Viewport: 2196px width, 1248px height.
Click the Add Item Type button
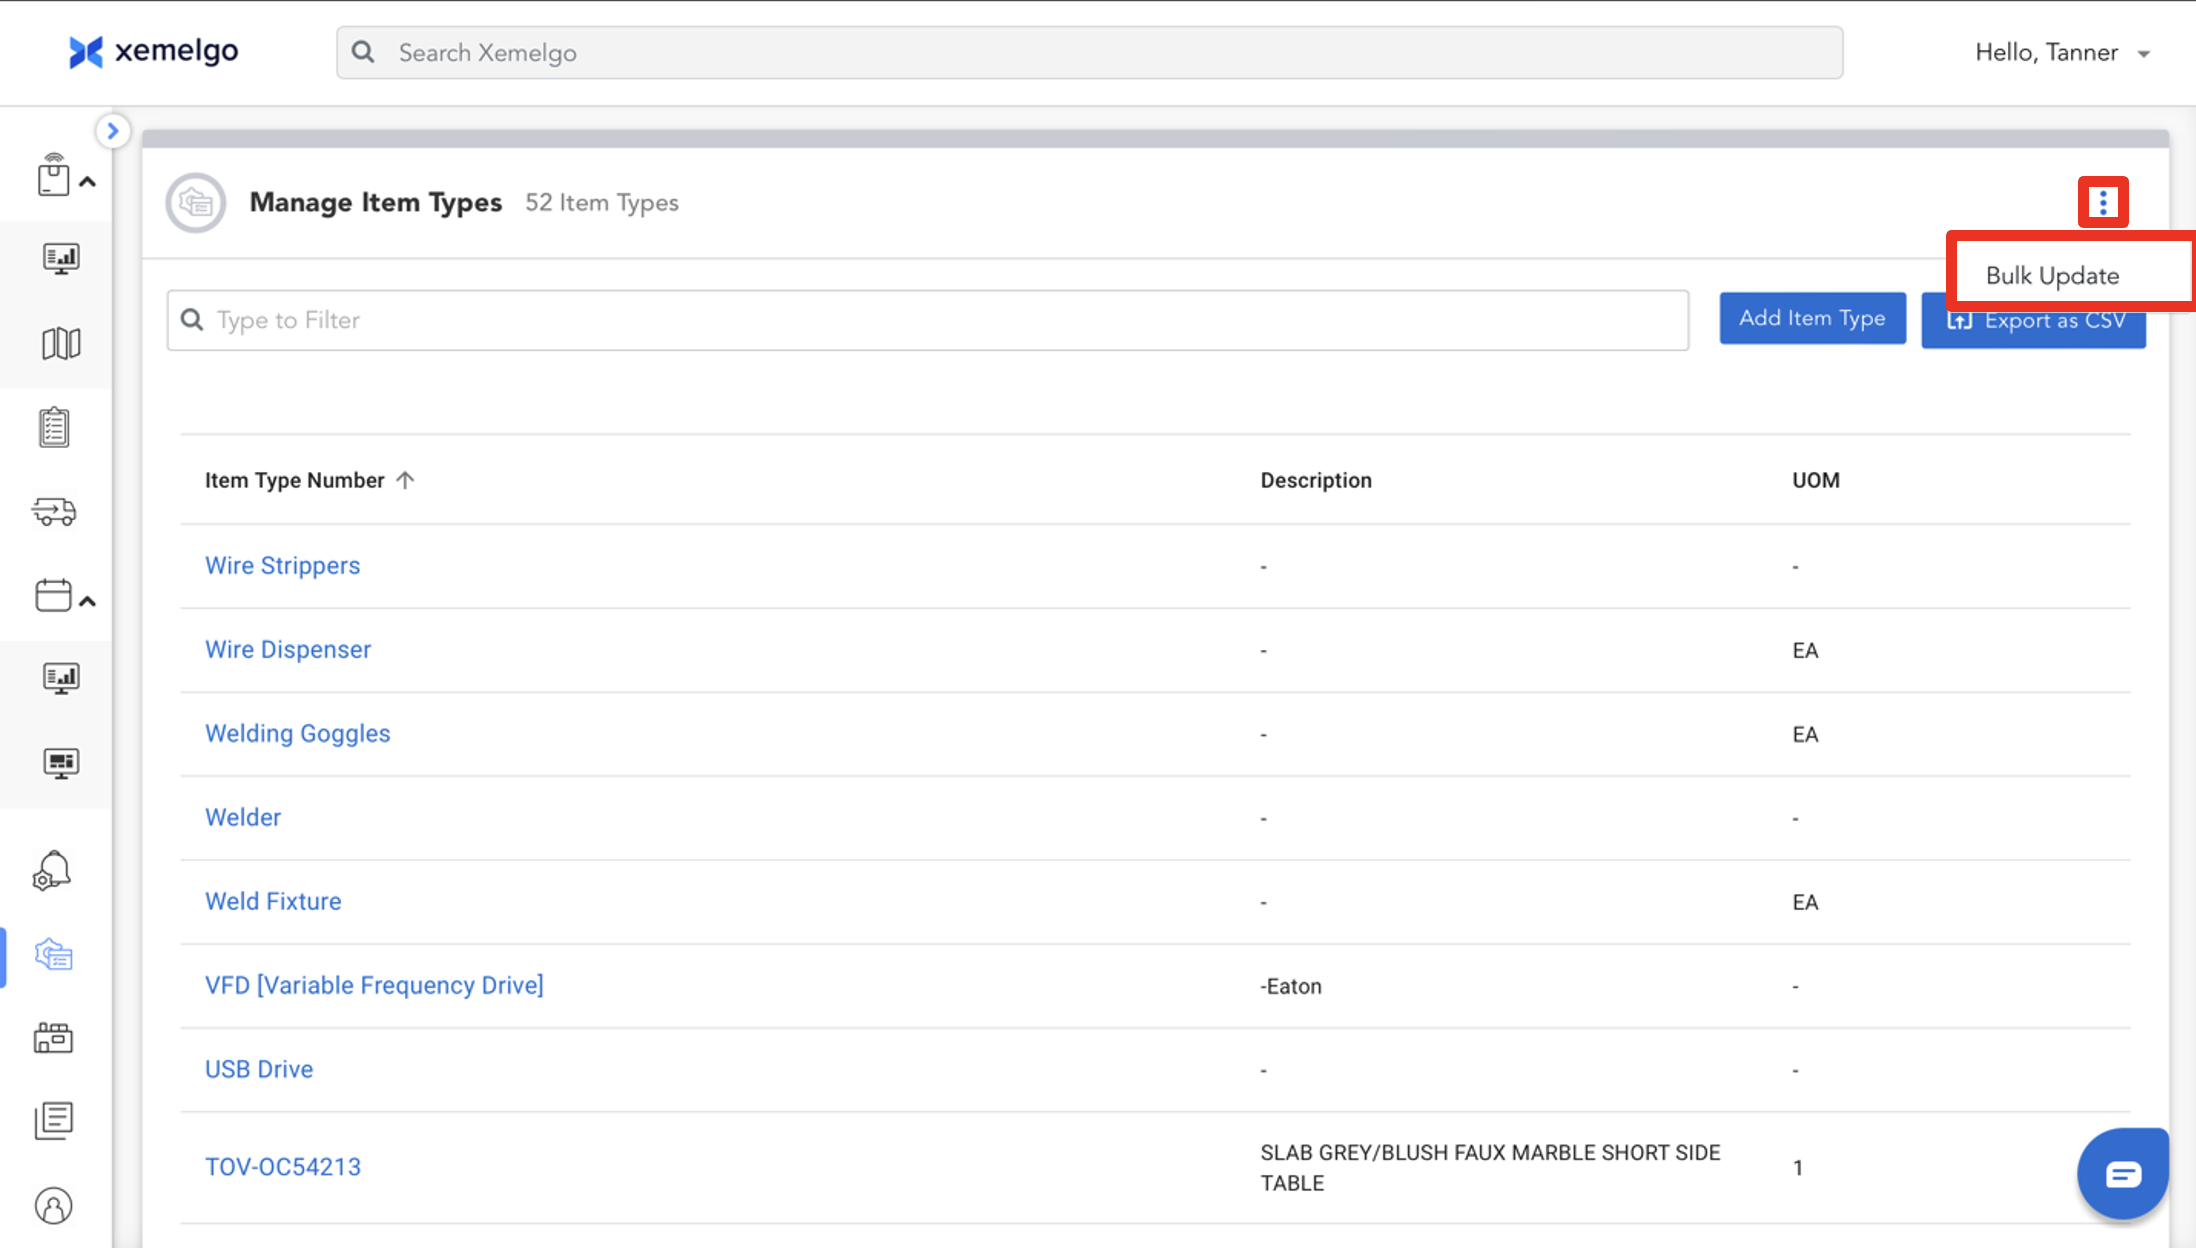click(1812, 319)
